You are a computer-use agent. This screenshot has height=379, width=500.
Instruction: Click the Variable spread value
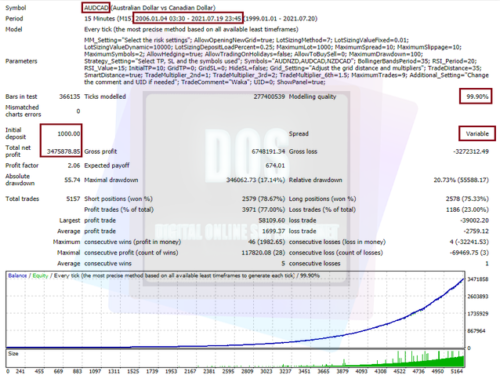point(477,134)
